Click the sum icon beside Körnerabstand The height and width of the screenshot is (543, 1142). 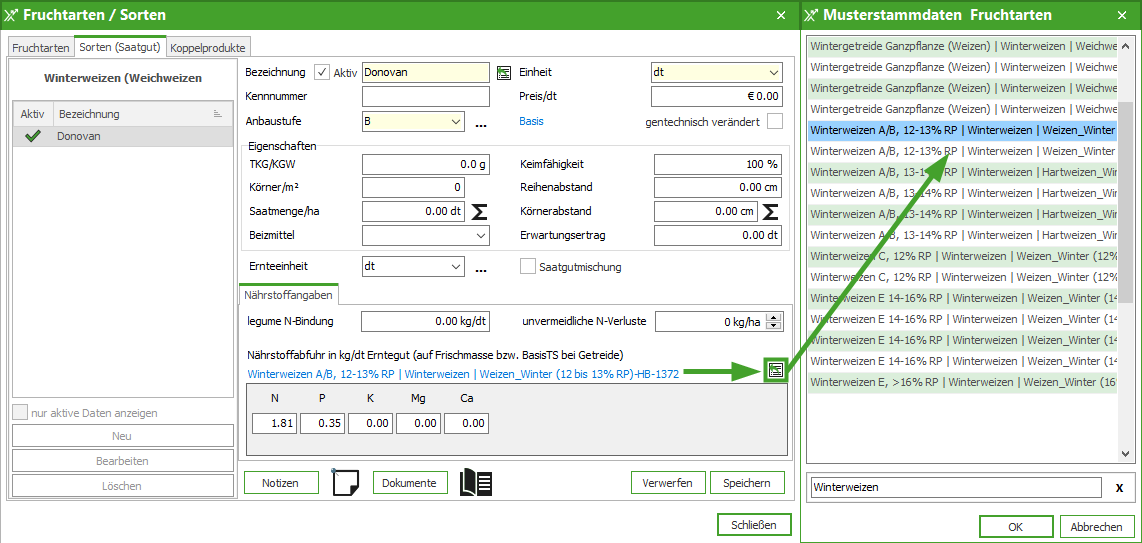tap(770, 212)
